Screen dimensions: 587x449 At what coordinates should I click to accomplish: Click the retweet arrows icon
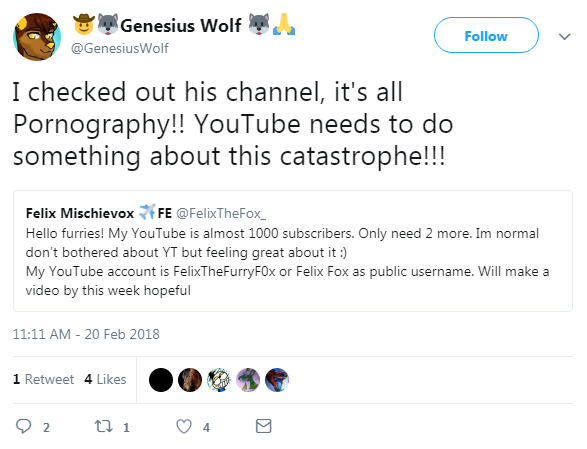[x=103, y=426]
